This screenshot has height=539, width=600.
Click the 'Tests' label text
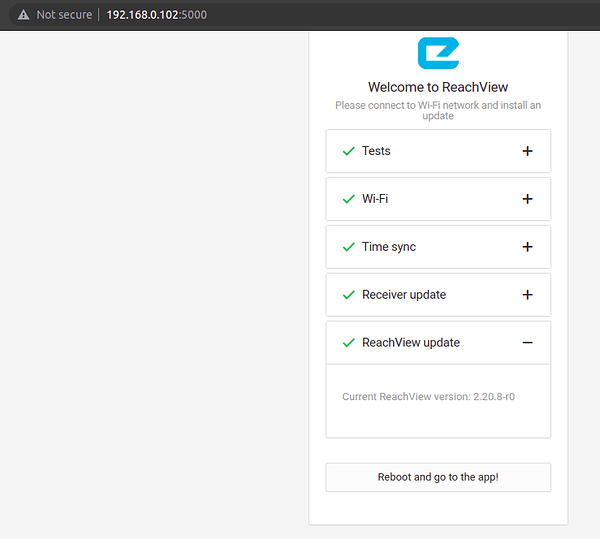coord(376,151)
